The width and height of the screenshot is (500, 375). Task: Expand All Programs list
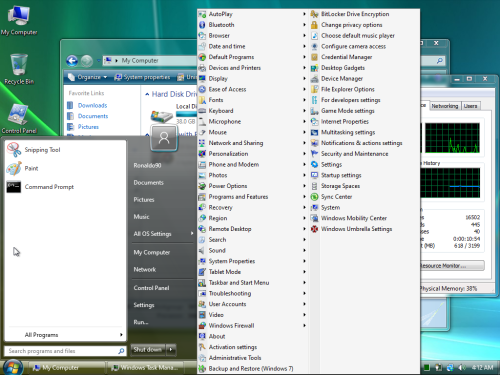pyautogui.click(x=66, y=335)
